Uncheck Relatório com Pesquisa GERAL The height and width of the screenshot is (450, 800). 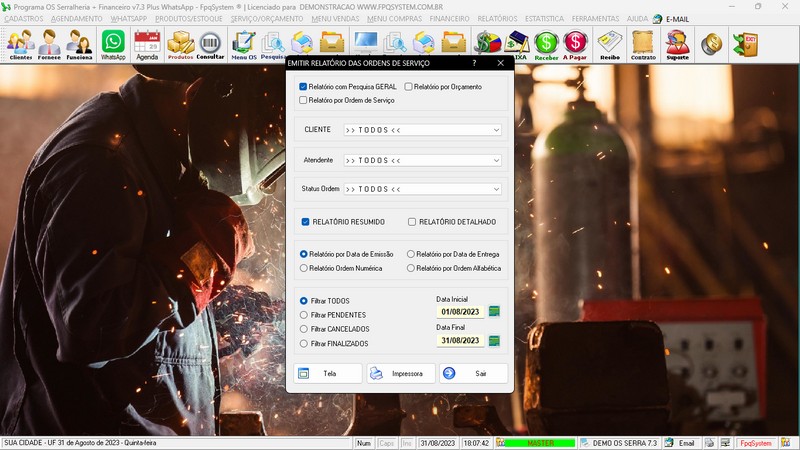coord(303,87)
